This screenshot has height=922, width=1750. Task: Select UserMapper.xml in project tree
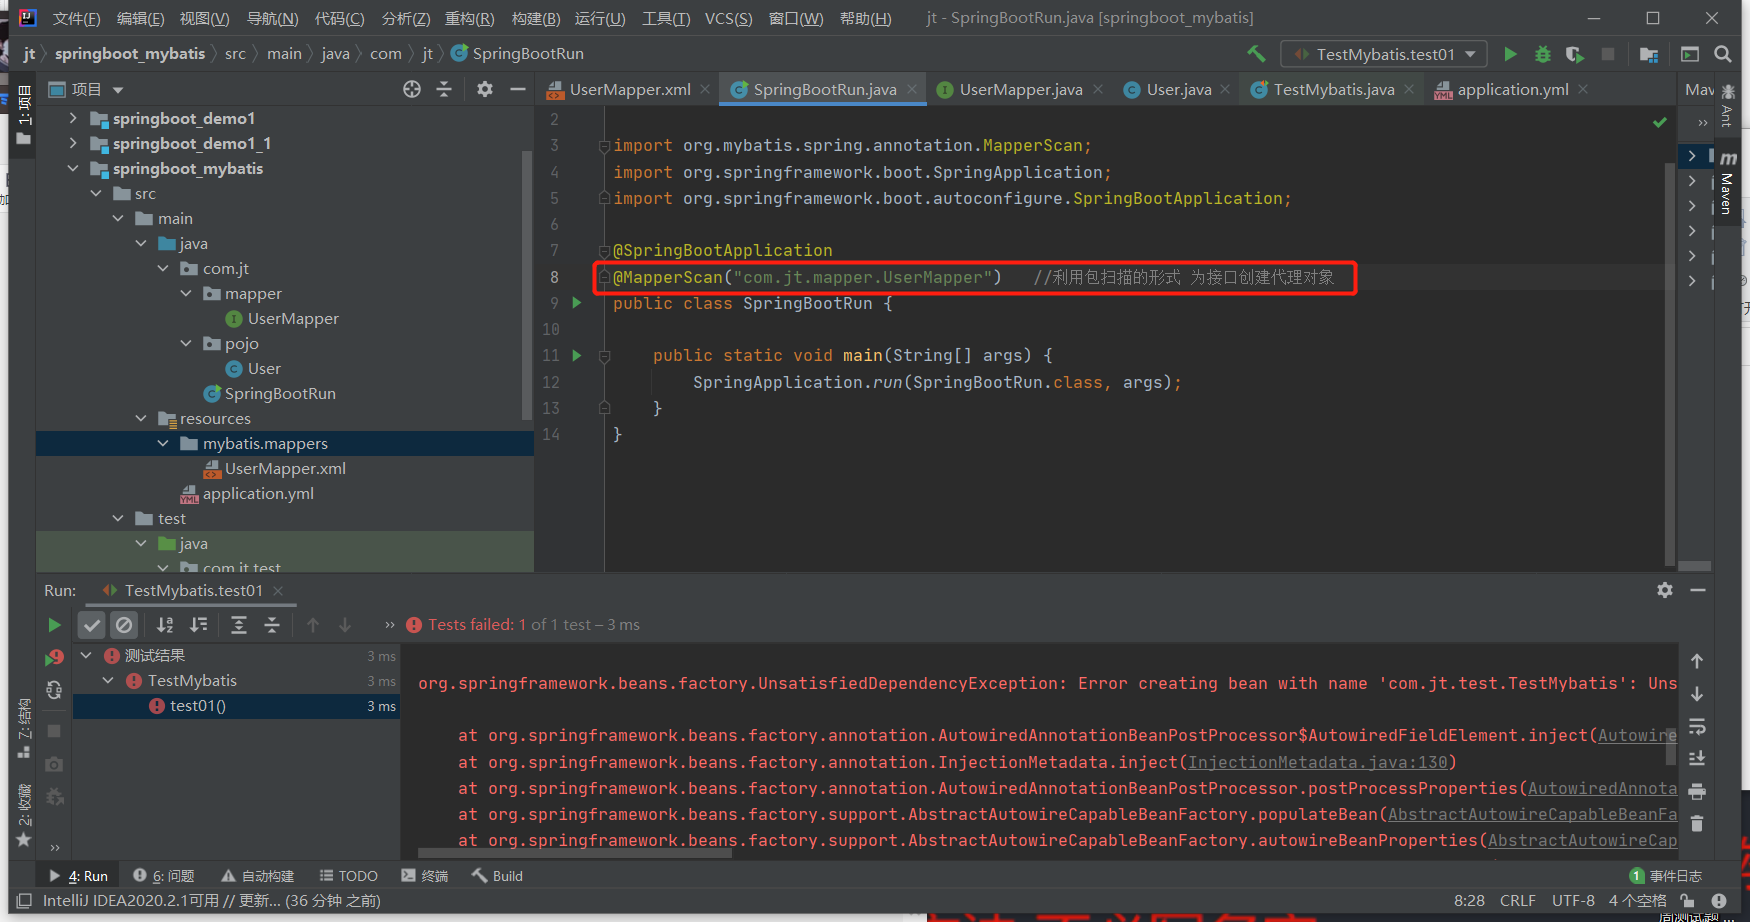point(285,468)
